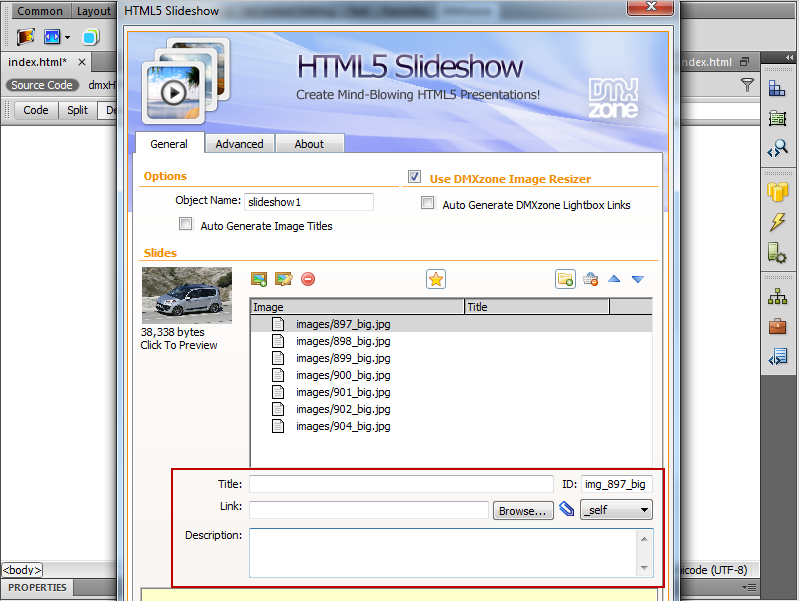
Task: Click description scrollbar up arrow
Action: tap(645, 539)
